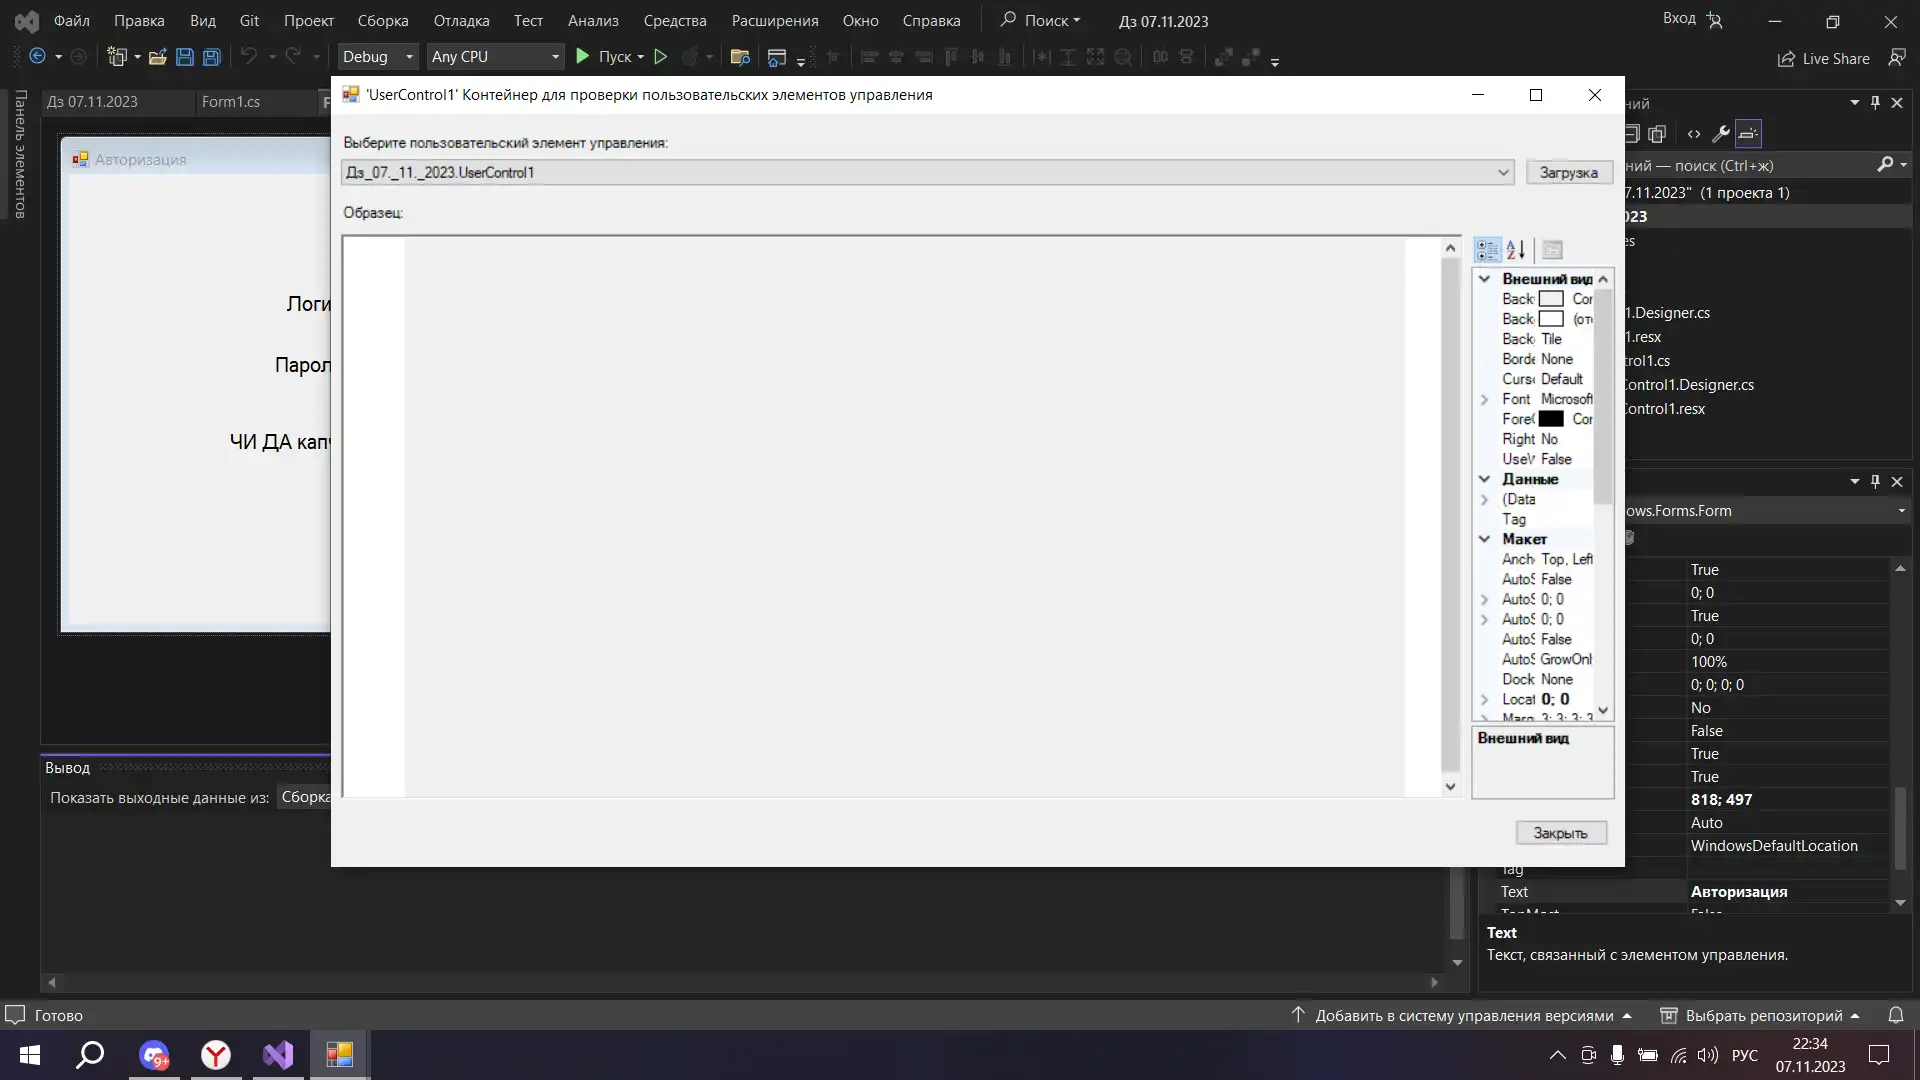Click the browser window toolbar icon

pos(777,57)
